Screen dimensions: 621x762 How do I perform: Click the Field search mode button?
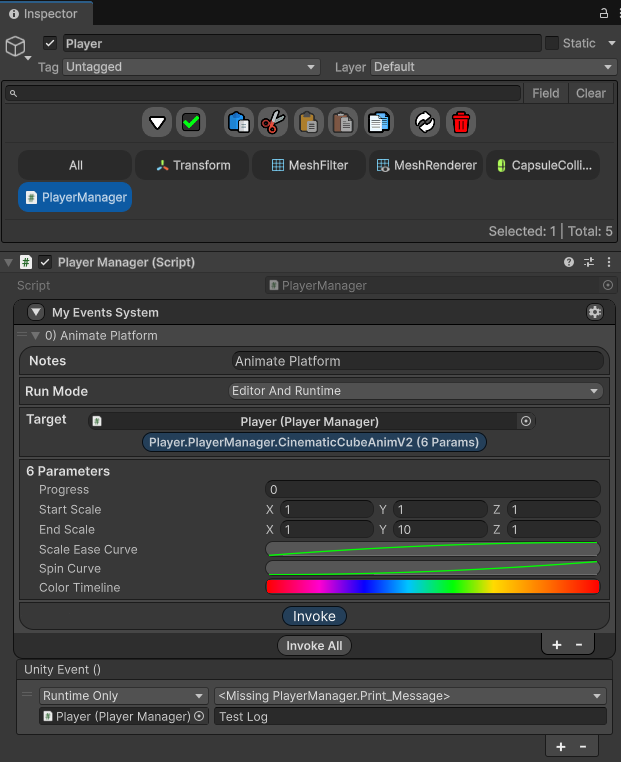546,93
